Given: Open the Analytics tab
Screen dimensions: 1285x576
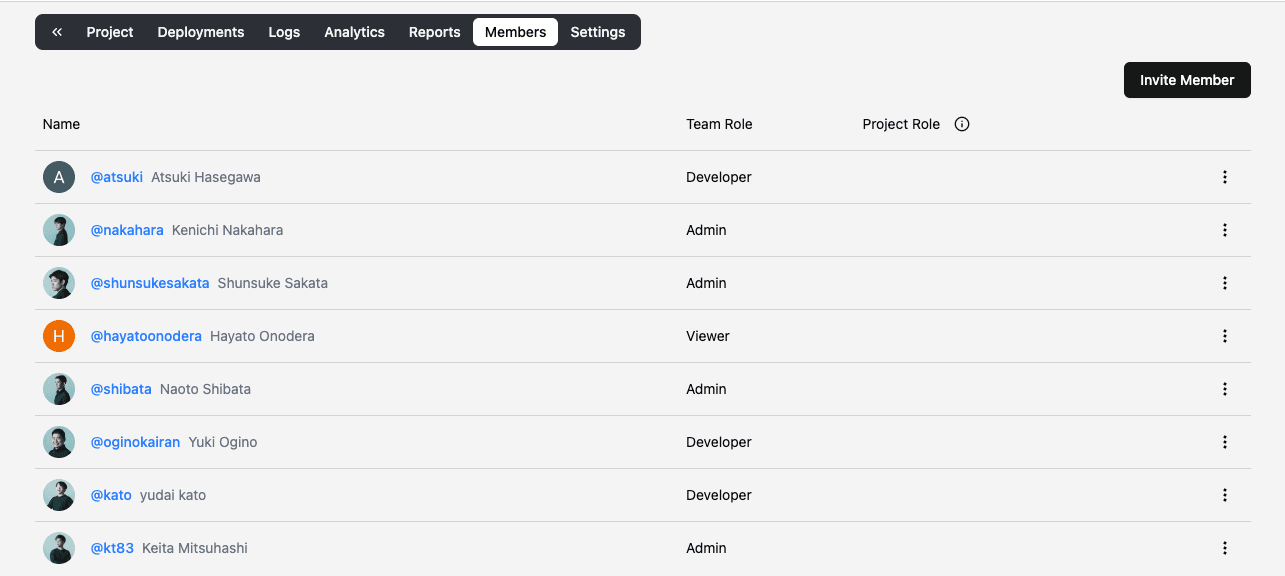Looking at the screenshot, I should [354, 32].
